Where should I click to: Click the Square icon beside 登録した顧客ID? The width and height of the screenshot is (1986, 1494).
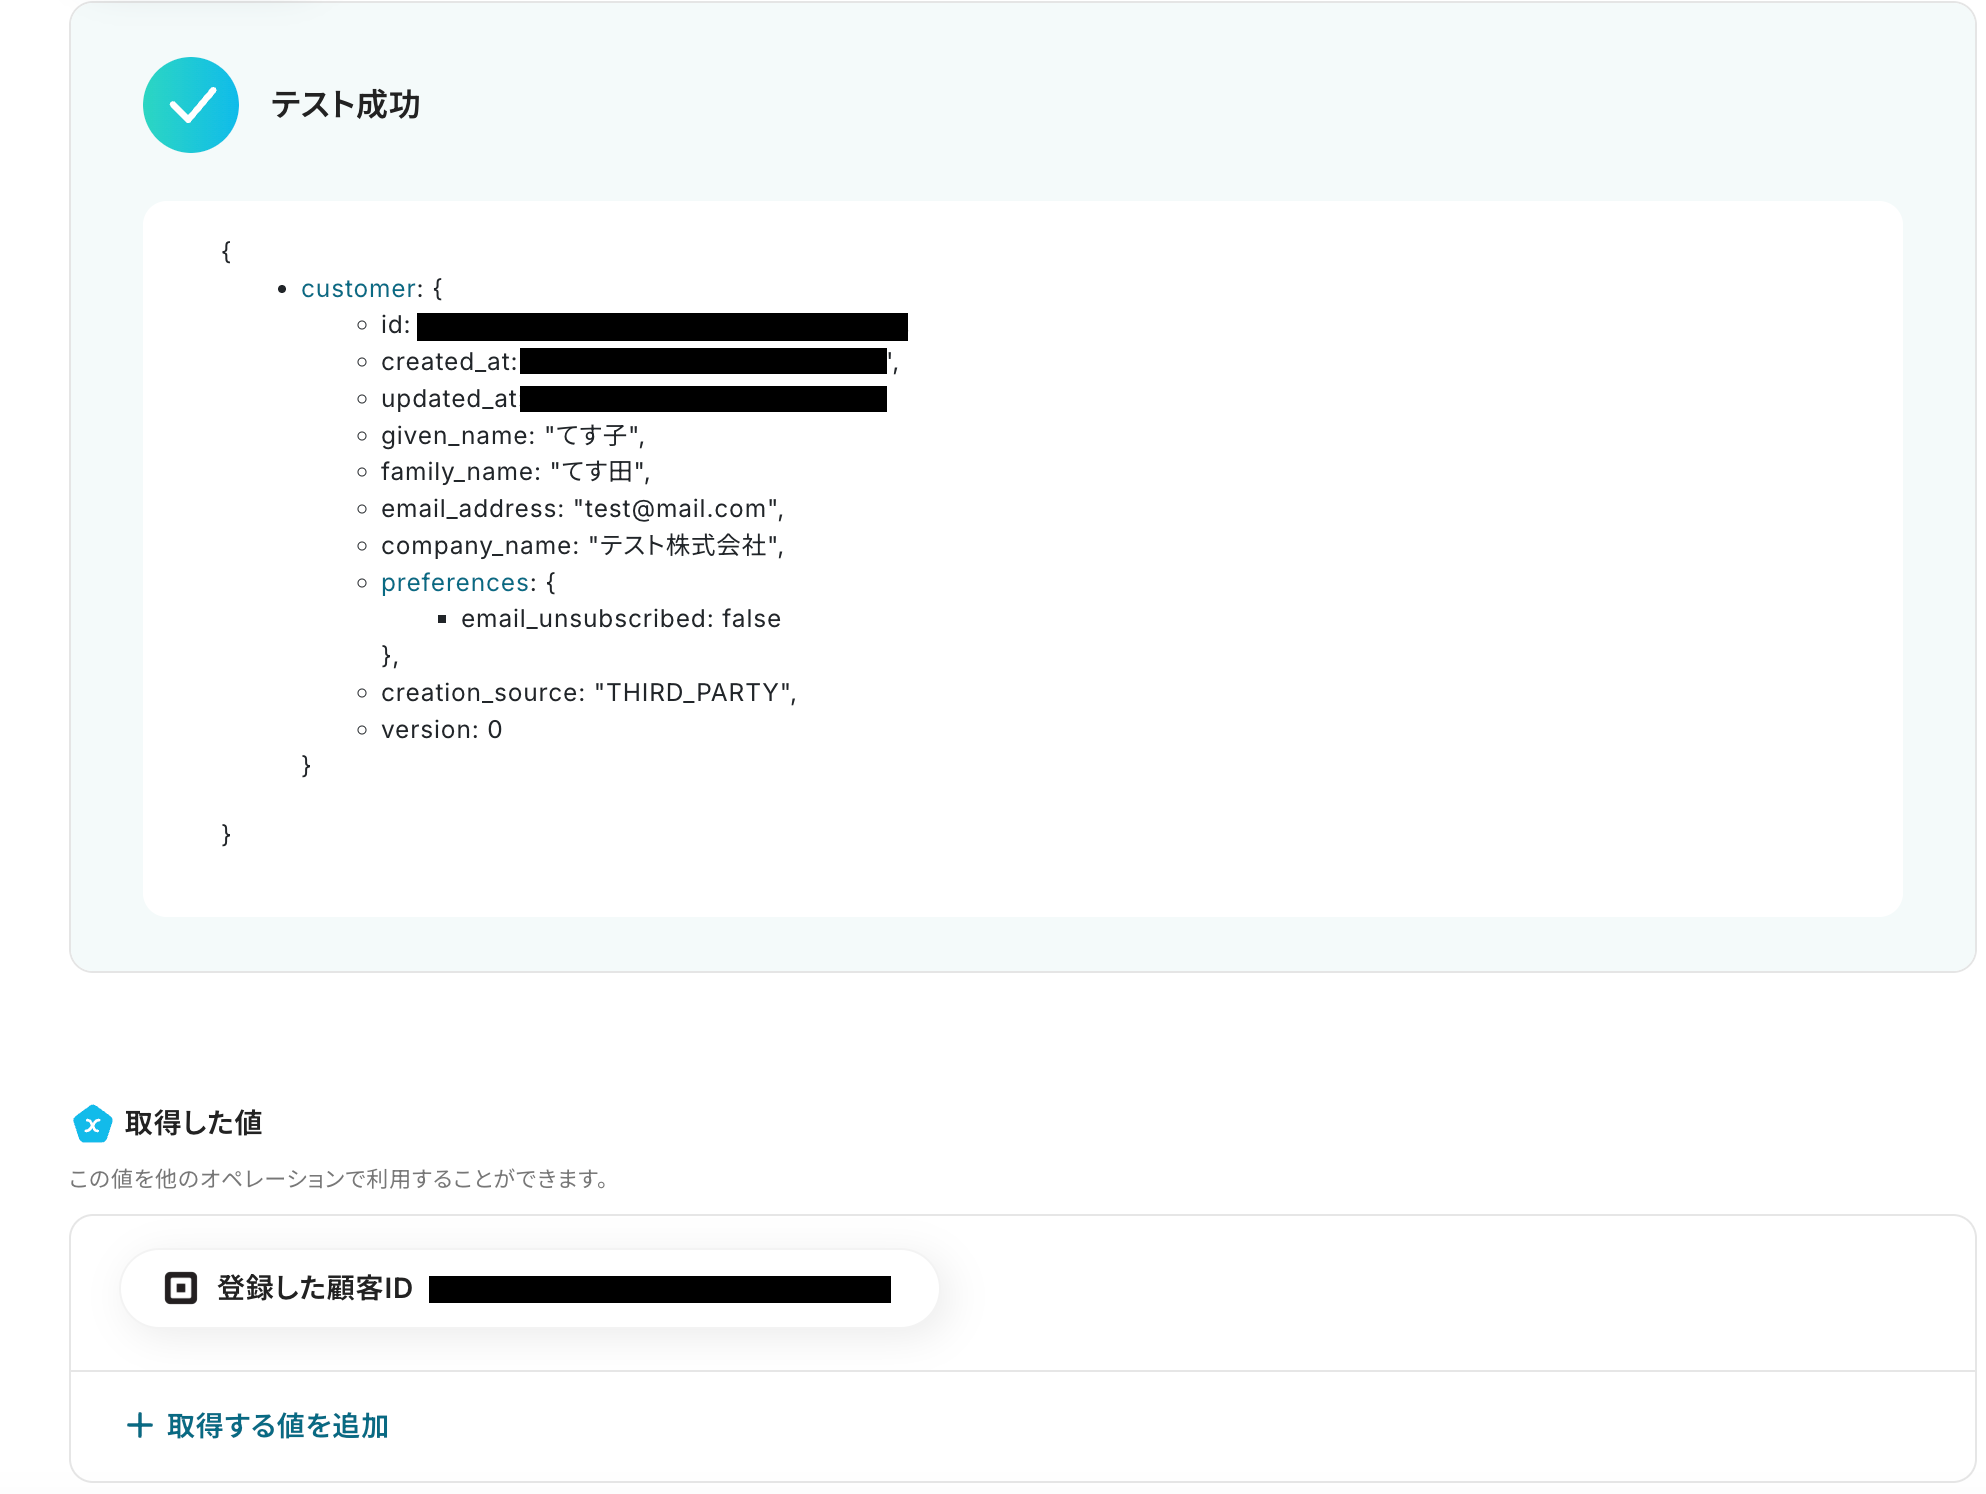[x=181, y=1288]
